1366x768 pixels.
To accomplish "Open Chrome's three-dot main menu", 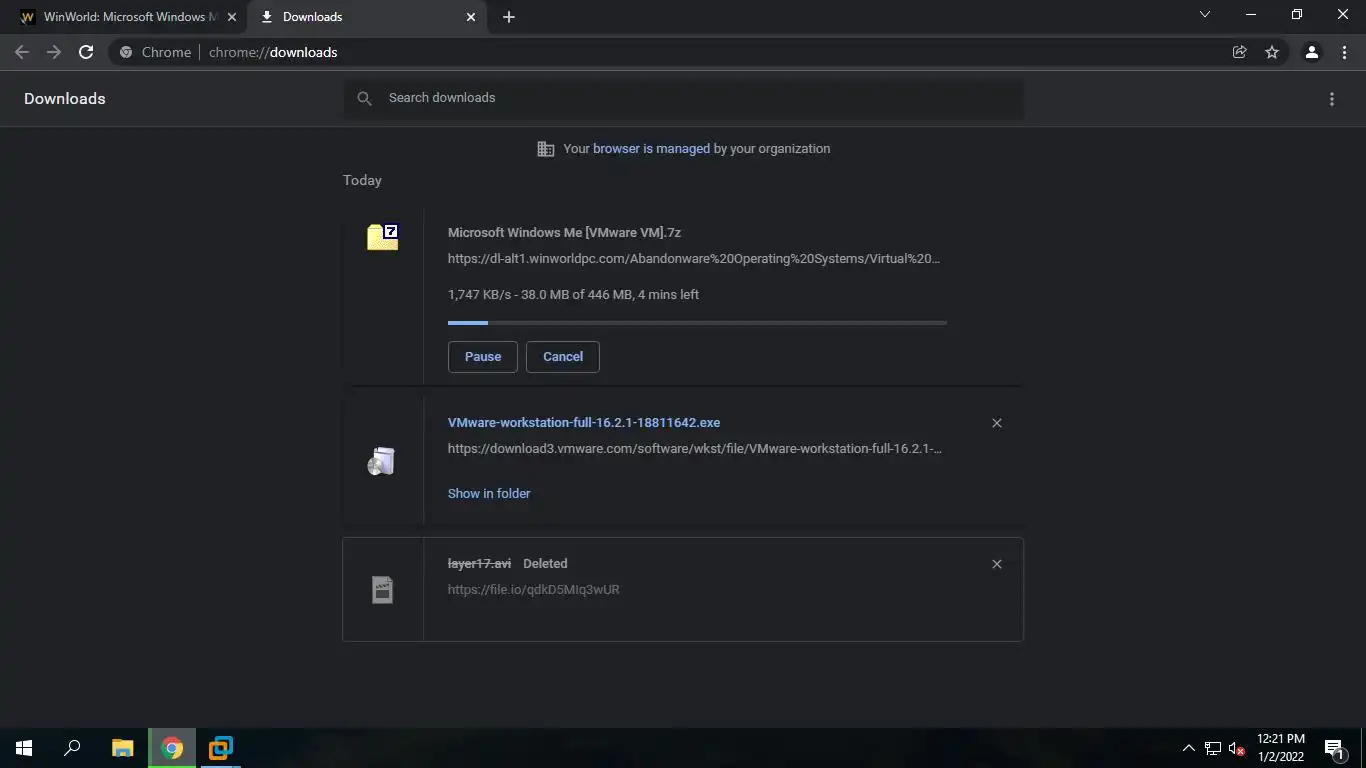I will tap(1344, 52).
